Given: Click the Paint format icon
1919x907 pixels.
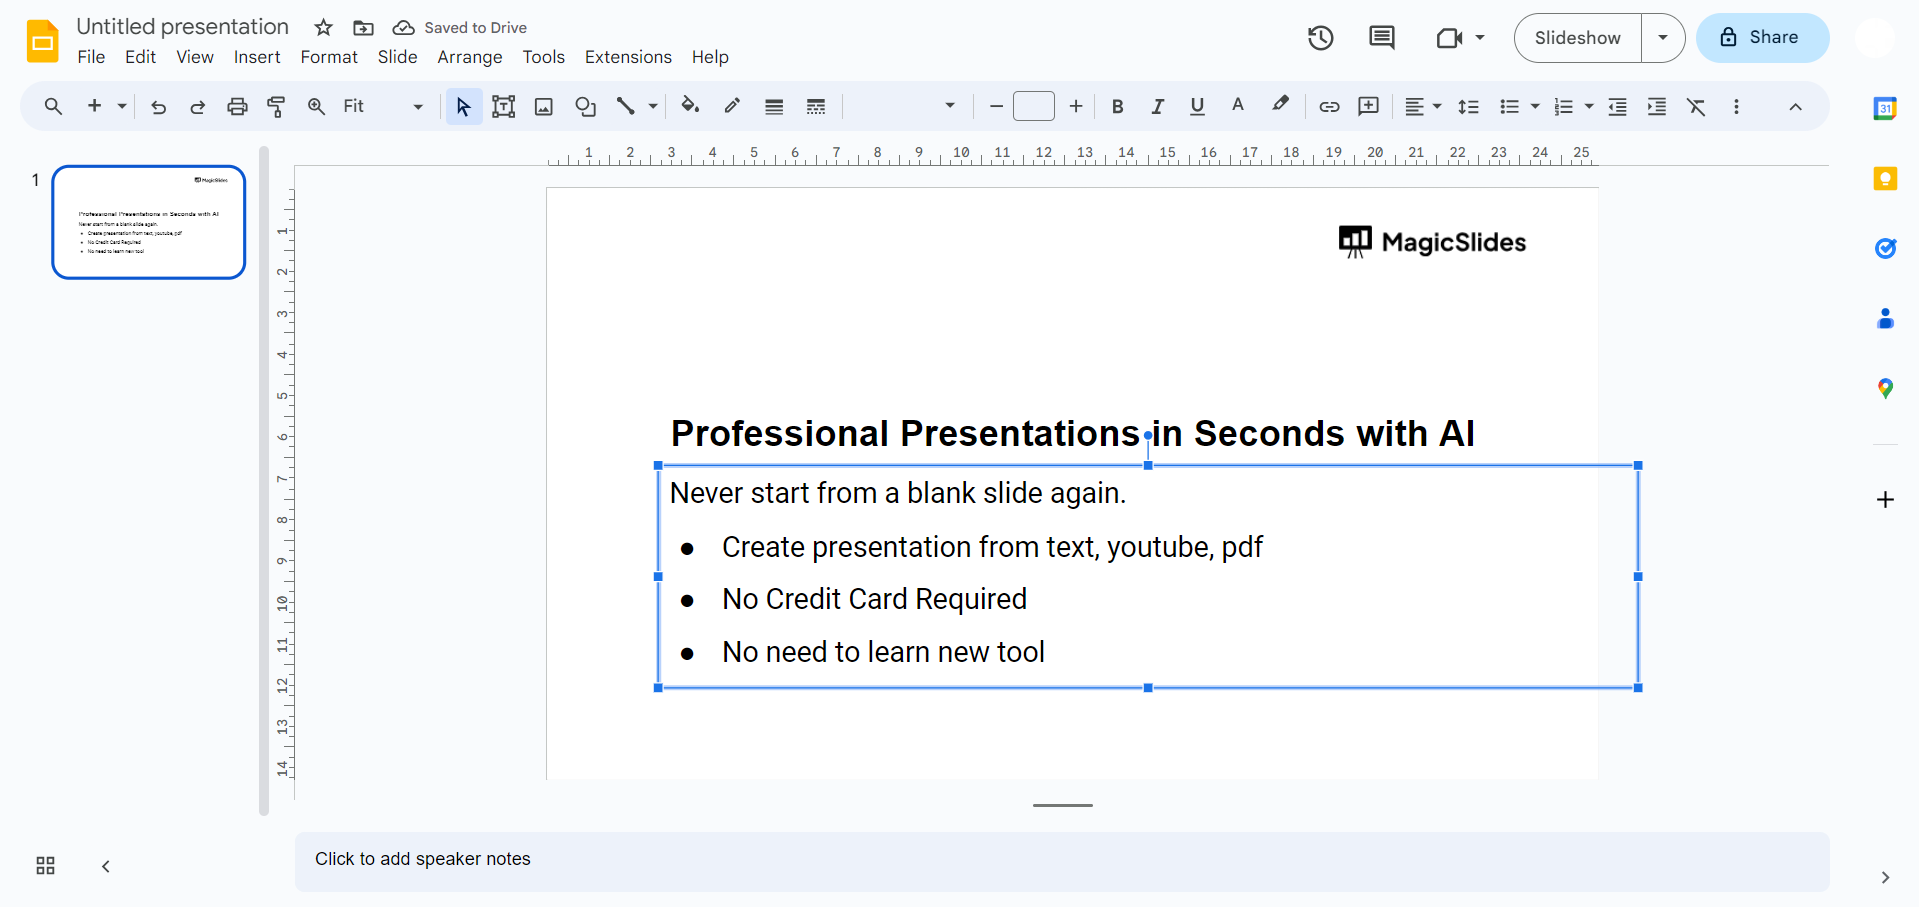Looking at the screenshot, I should [x=277, y=106].
